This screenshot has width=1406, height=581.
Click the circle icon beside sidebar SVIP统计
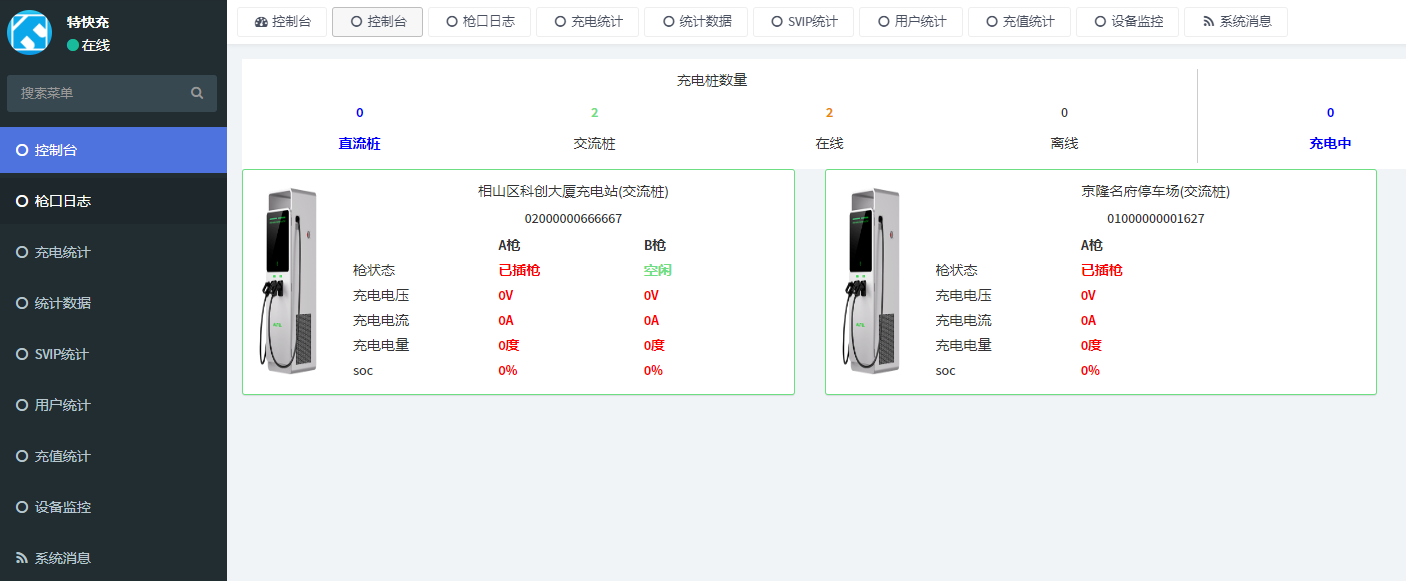[22, 354]
